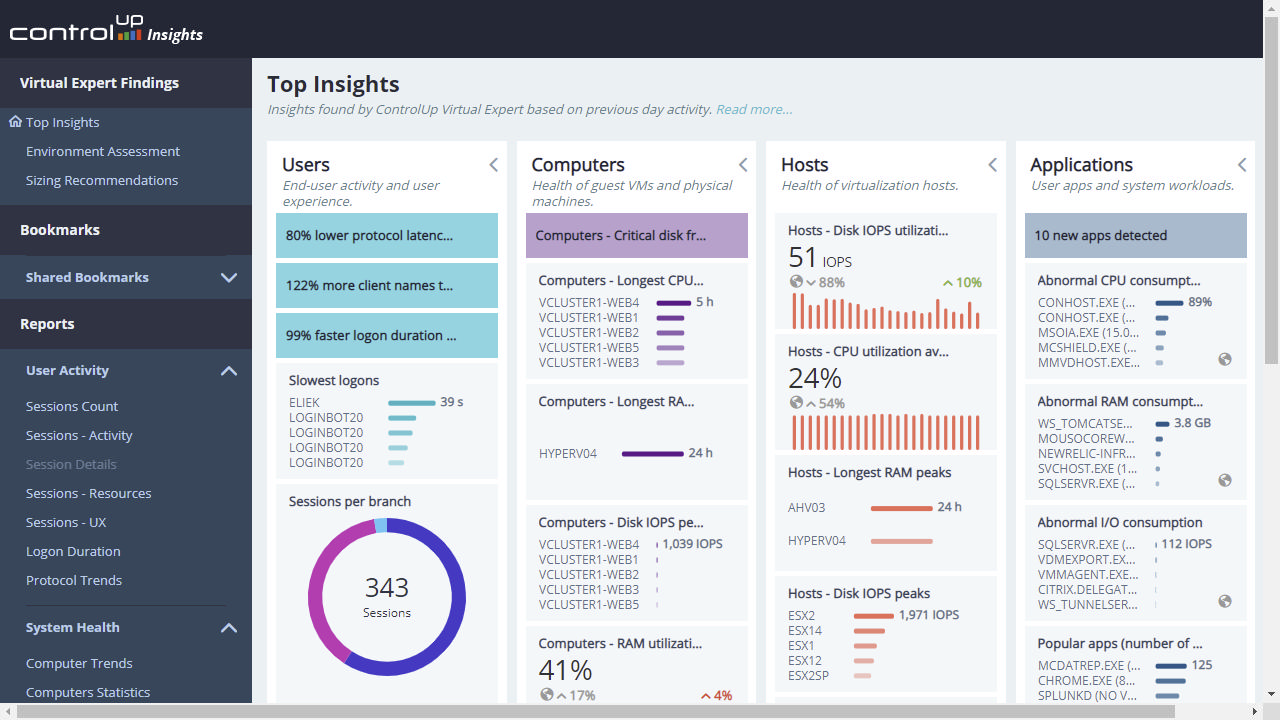Click the home icon beside Top Insights

pos(15,122)
